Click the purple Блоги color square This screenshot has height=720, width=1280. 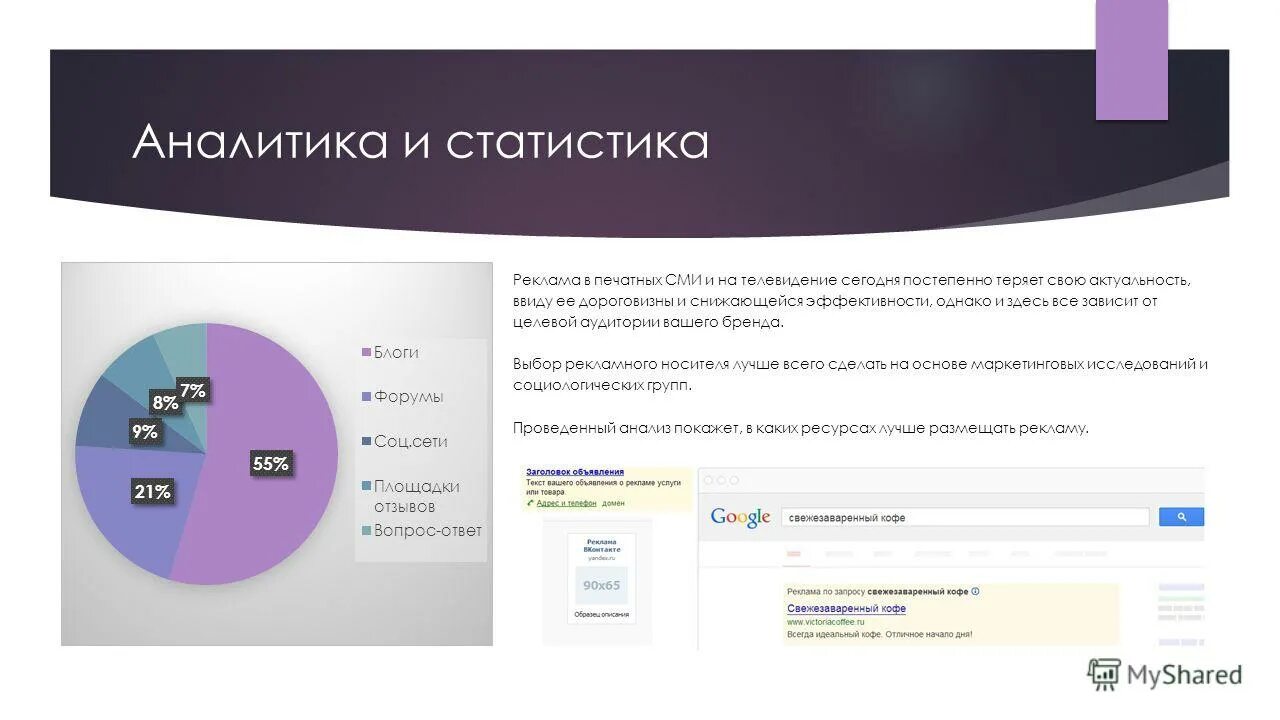point(366,351)
